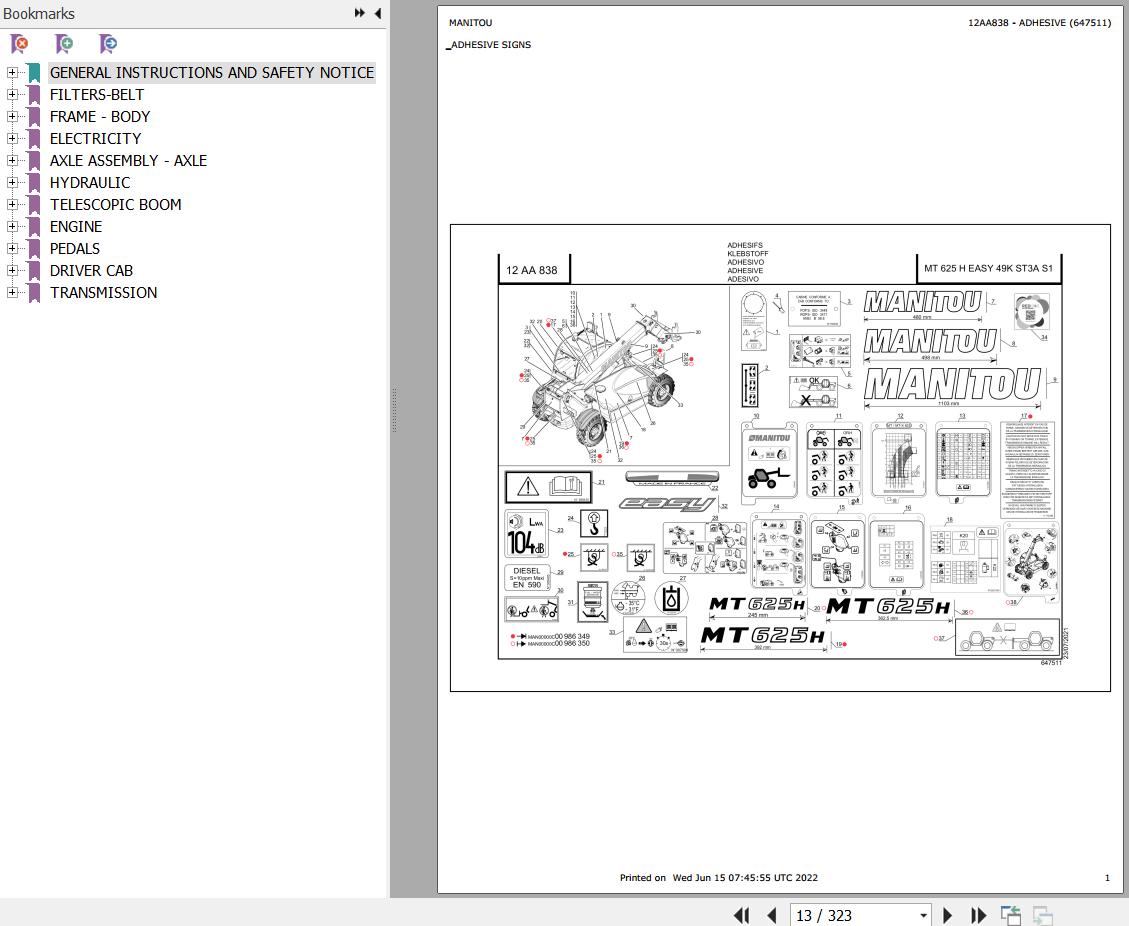
Task: Go to the next page
Action: (x=948, y=915)
